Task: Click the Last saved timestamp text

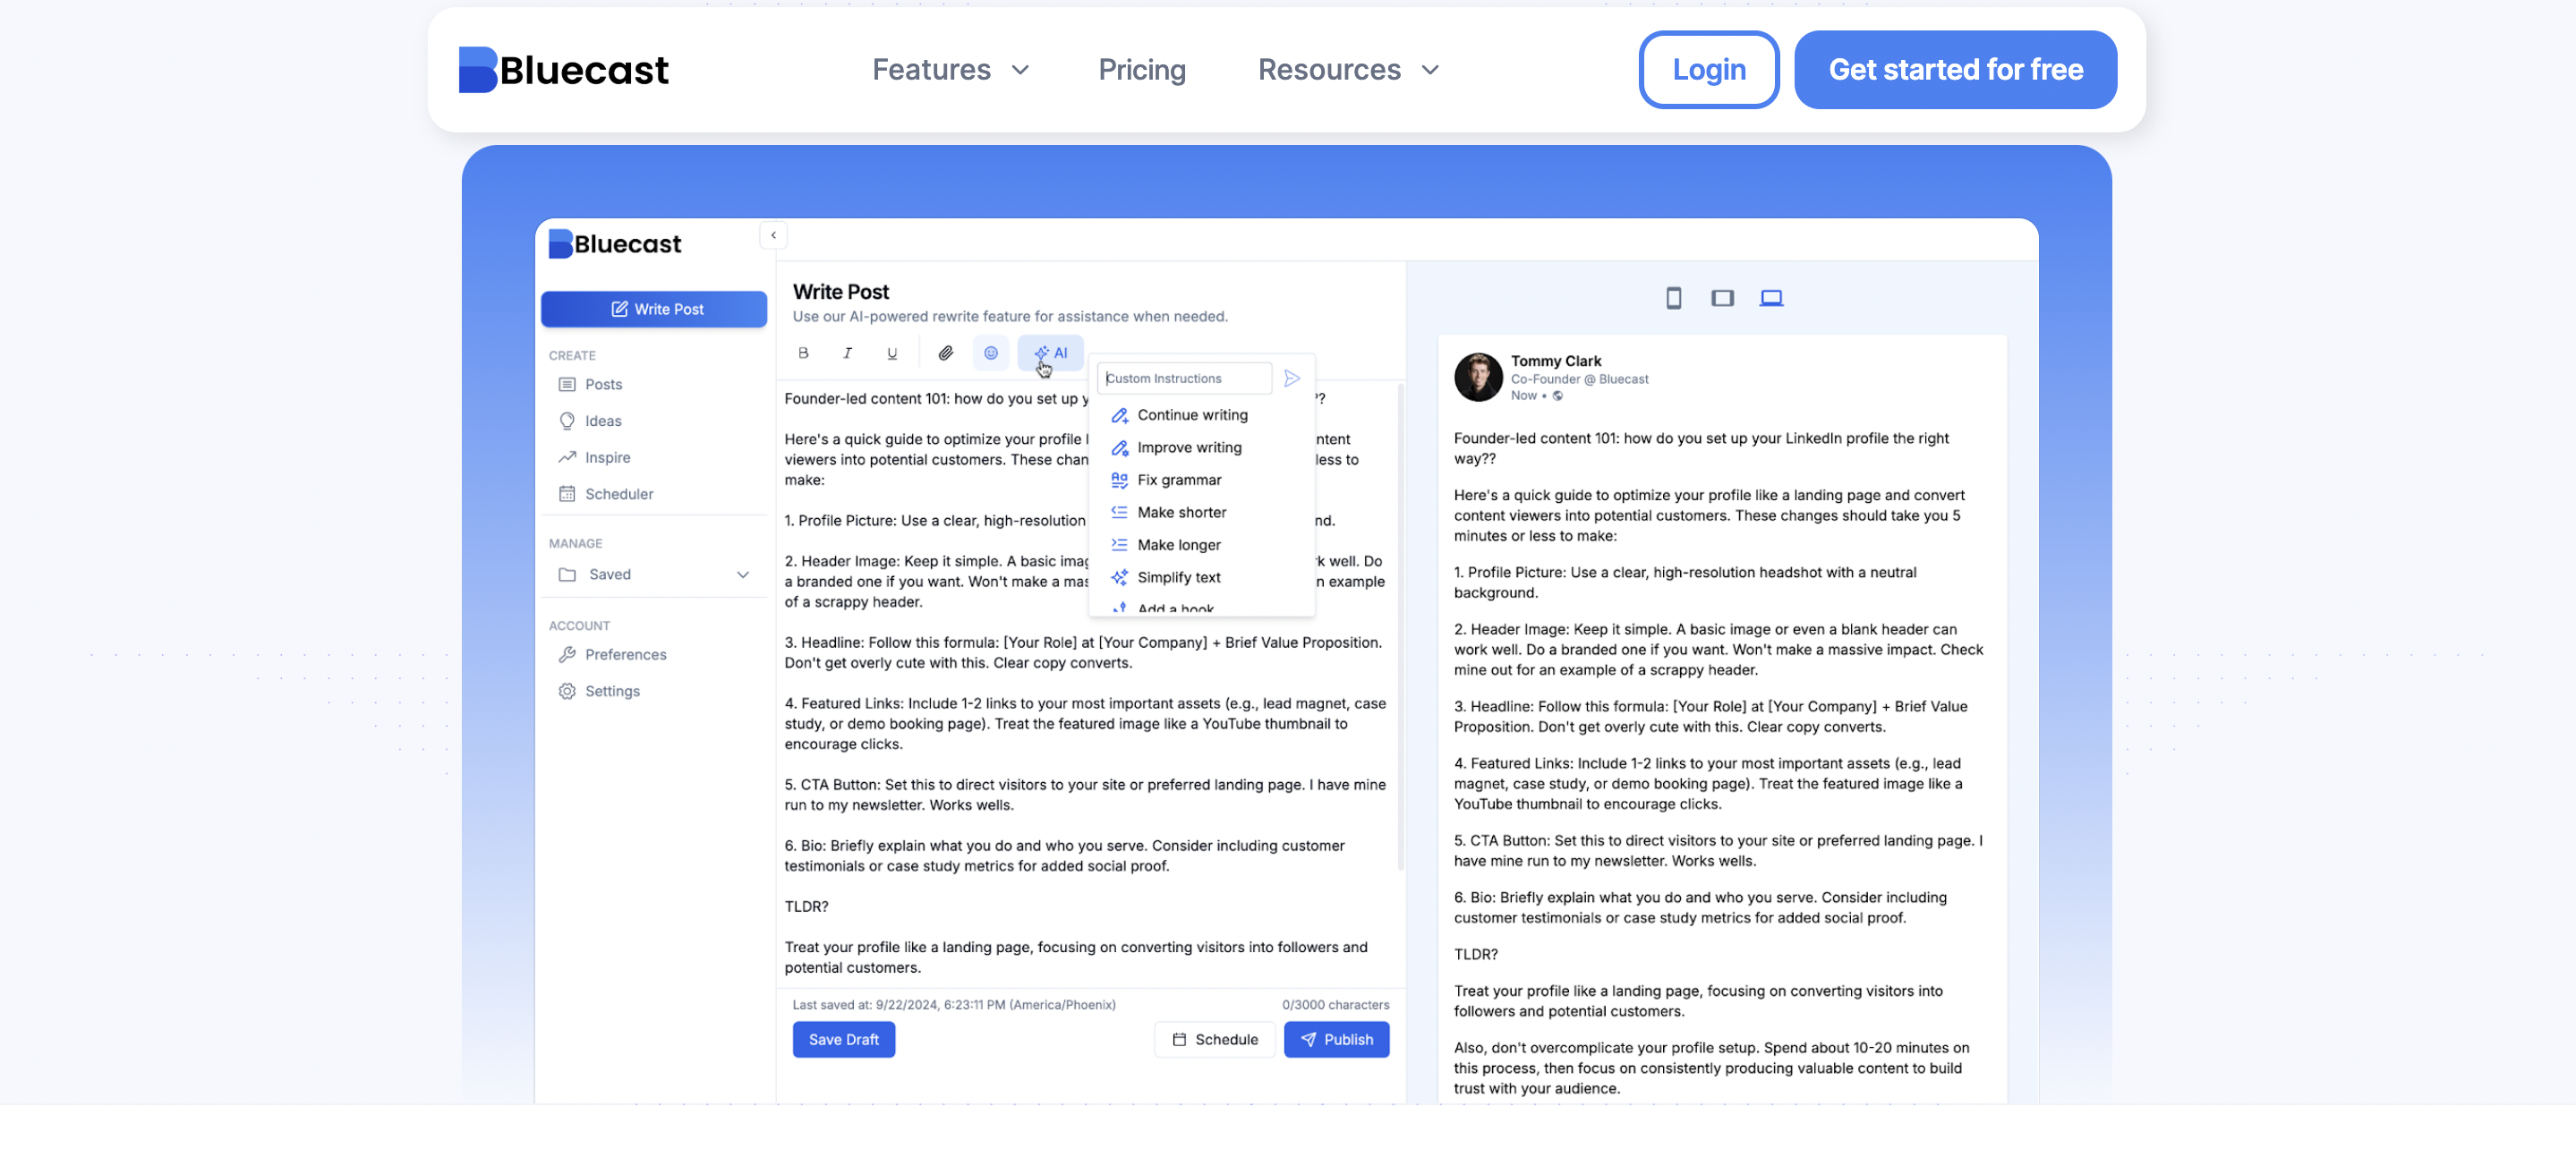Action: [953, 1005]
